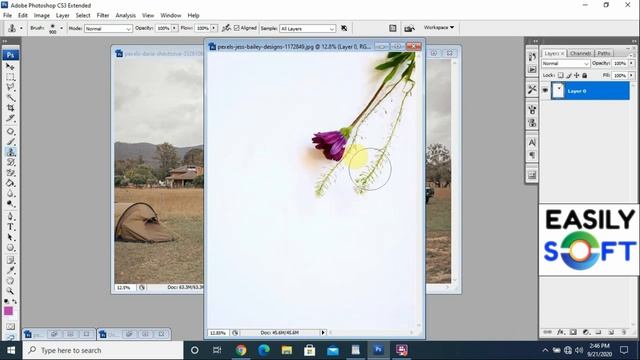Viewport: 640px width, 360px height.
Task: Select the Dodge tool
Action: (x=10, y=204)
